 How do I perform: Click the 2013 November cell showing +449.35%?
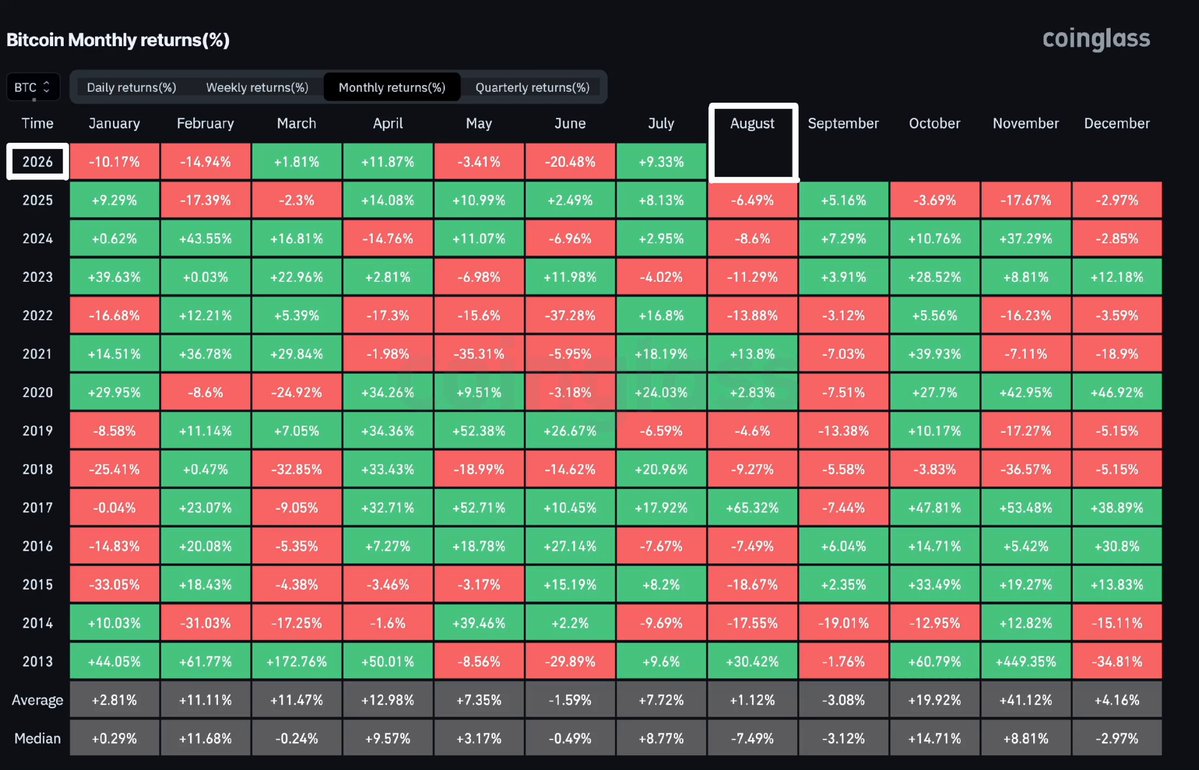pos(1025,661)
